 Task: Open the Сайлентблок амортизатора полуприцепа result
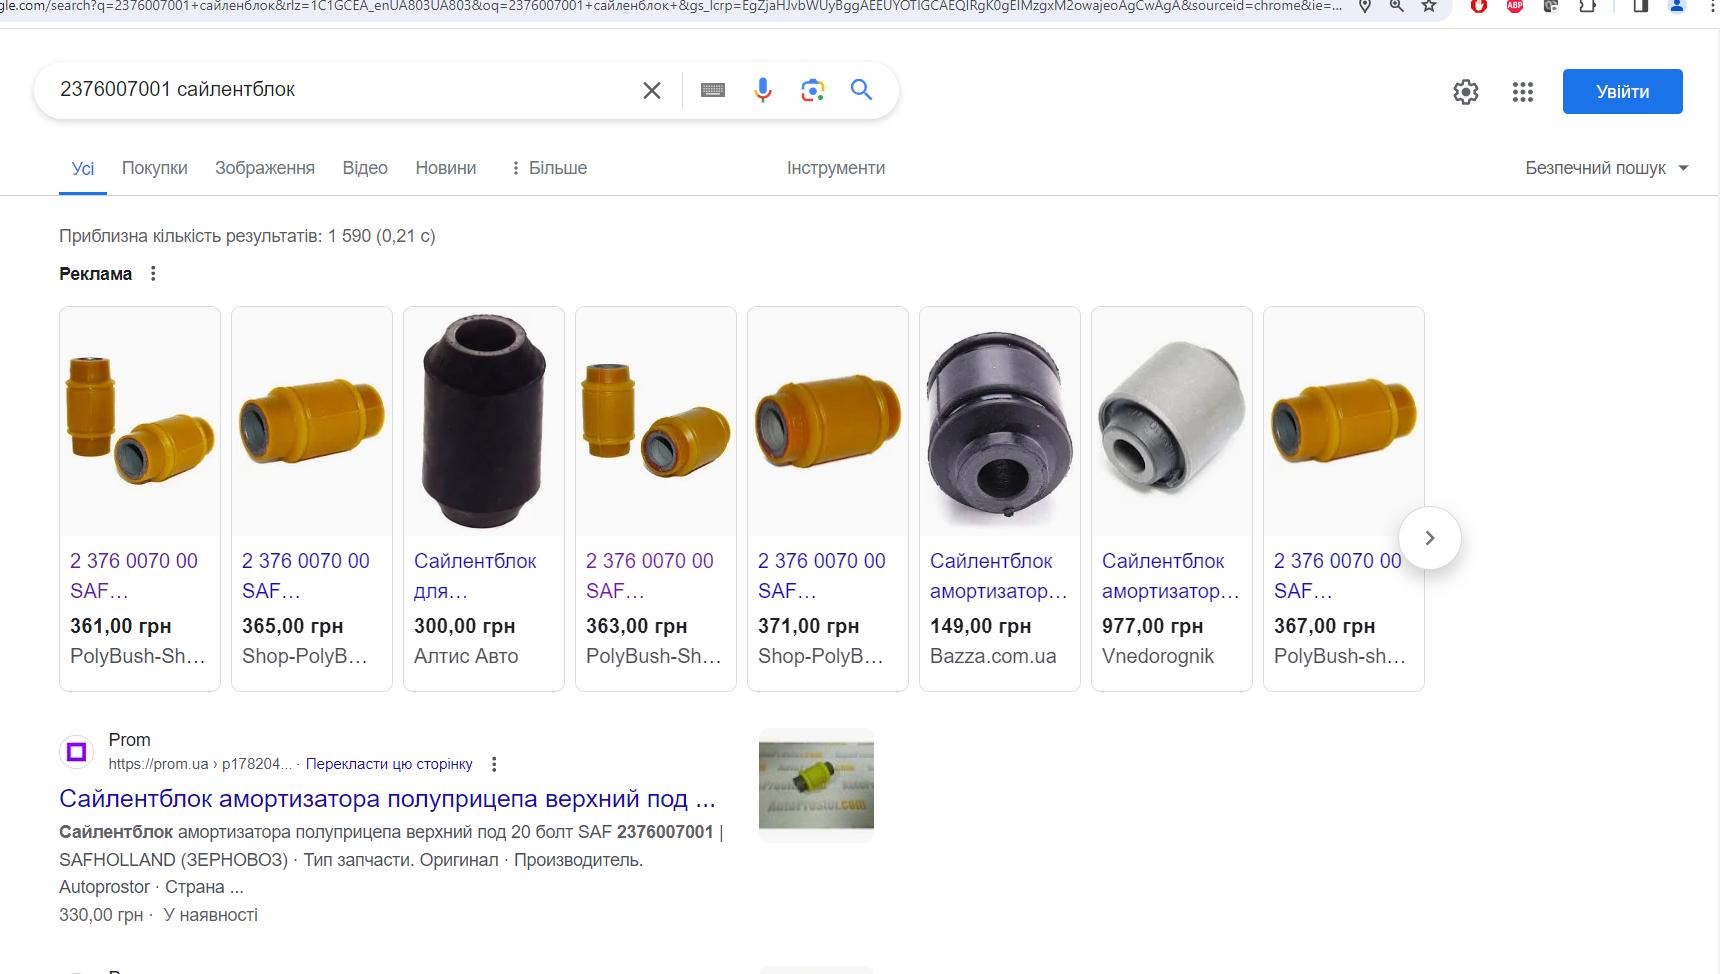point(387,799)
